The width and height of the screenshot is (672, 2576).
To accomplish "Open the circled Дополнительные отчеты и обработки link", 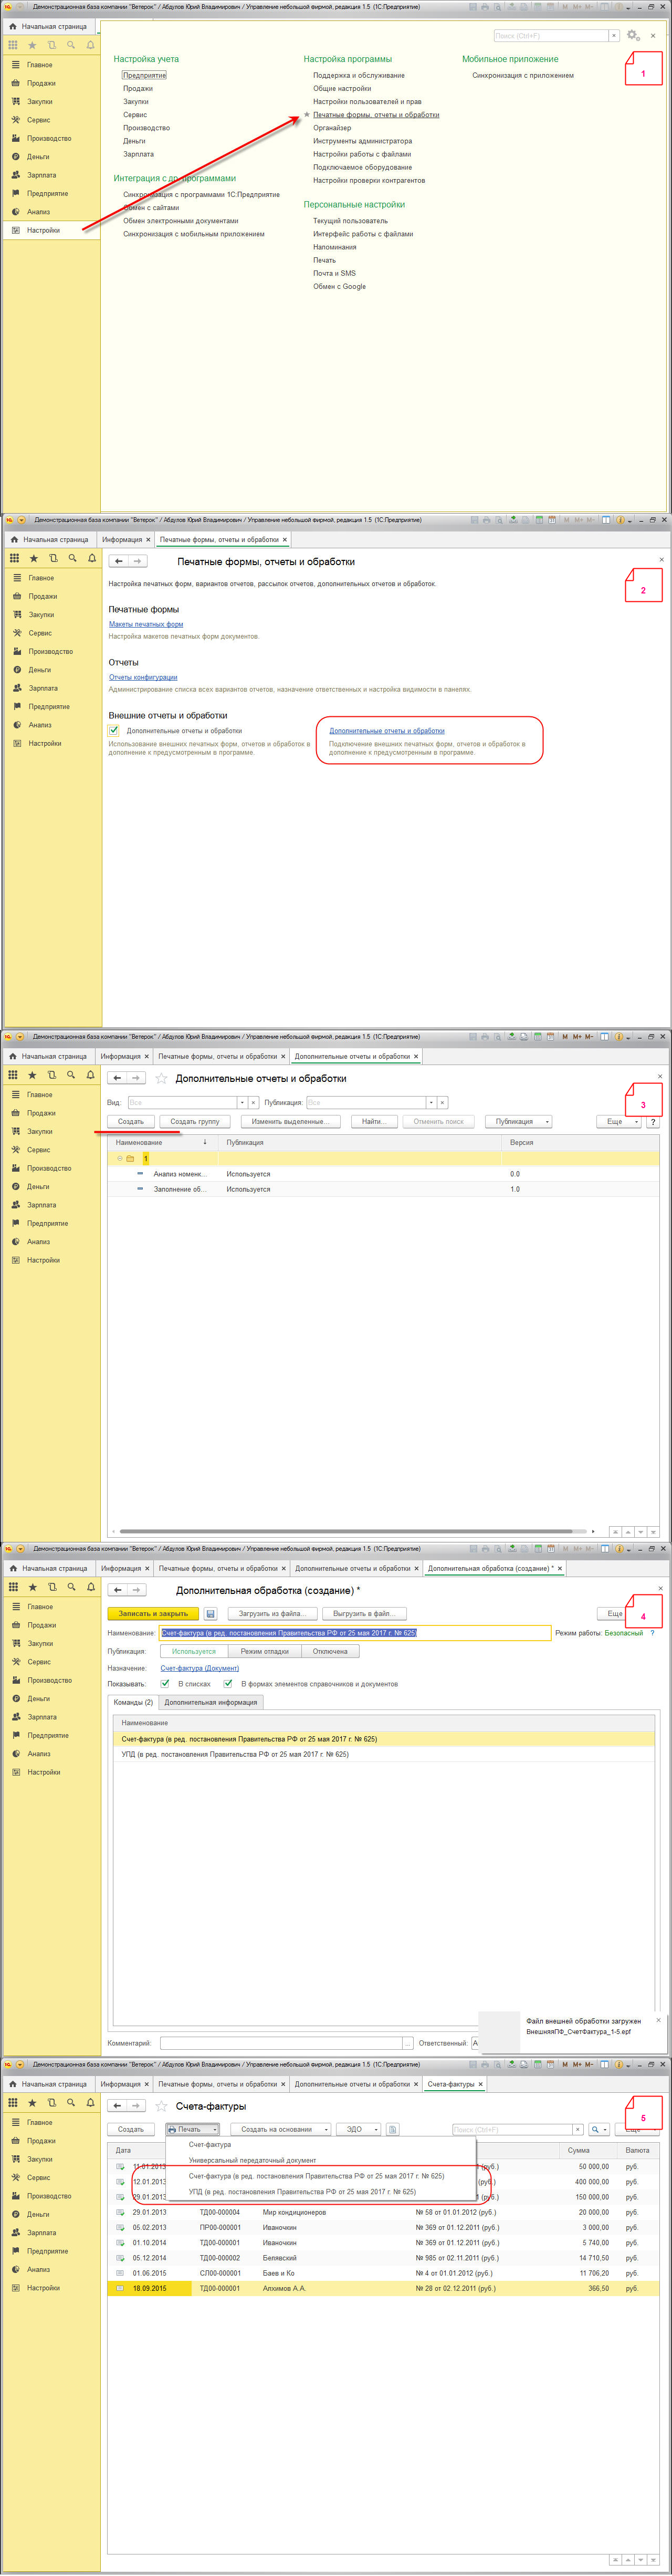I will 387,730.
